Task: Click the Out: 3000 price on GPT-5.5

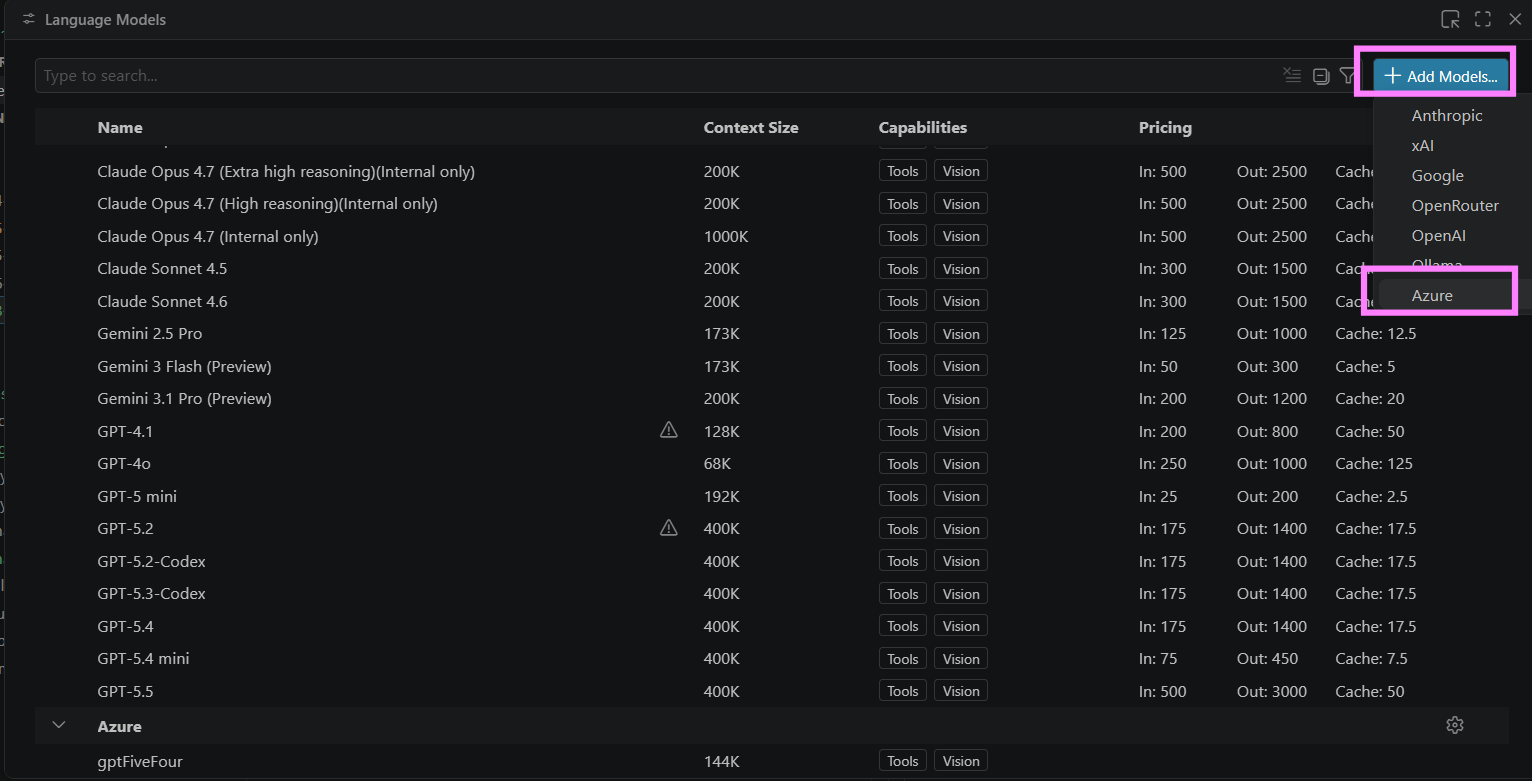Action: pyautogui.click(x=1272, y=691)
